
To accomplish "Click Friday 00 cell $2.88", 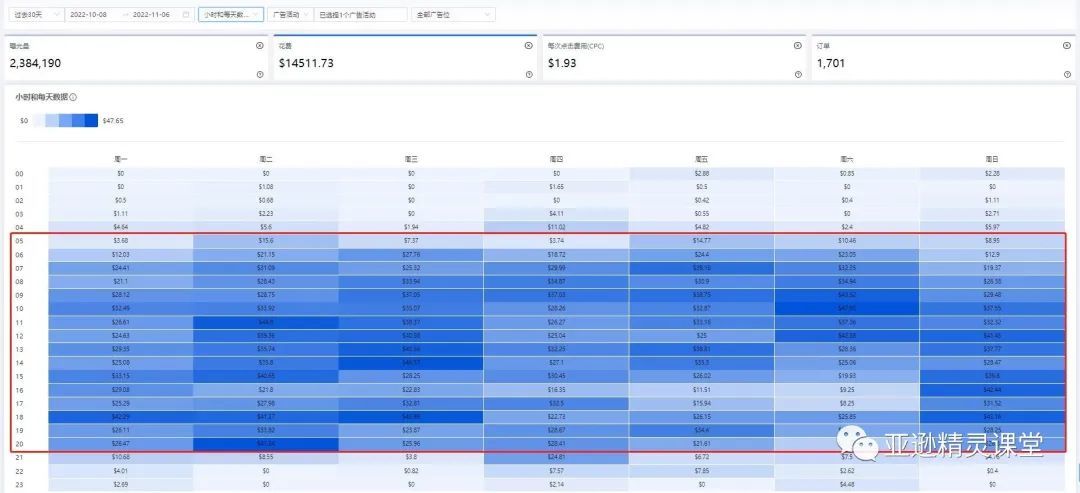I will pyautogui.click(x=701, y=174).
